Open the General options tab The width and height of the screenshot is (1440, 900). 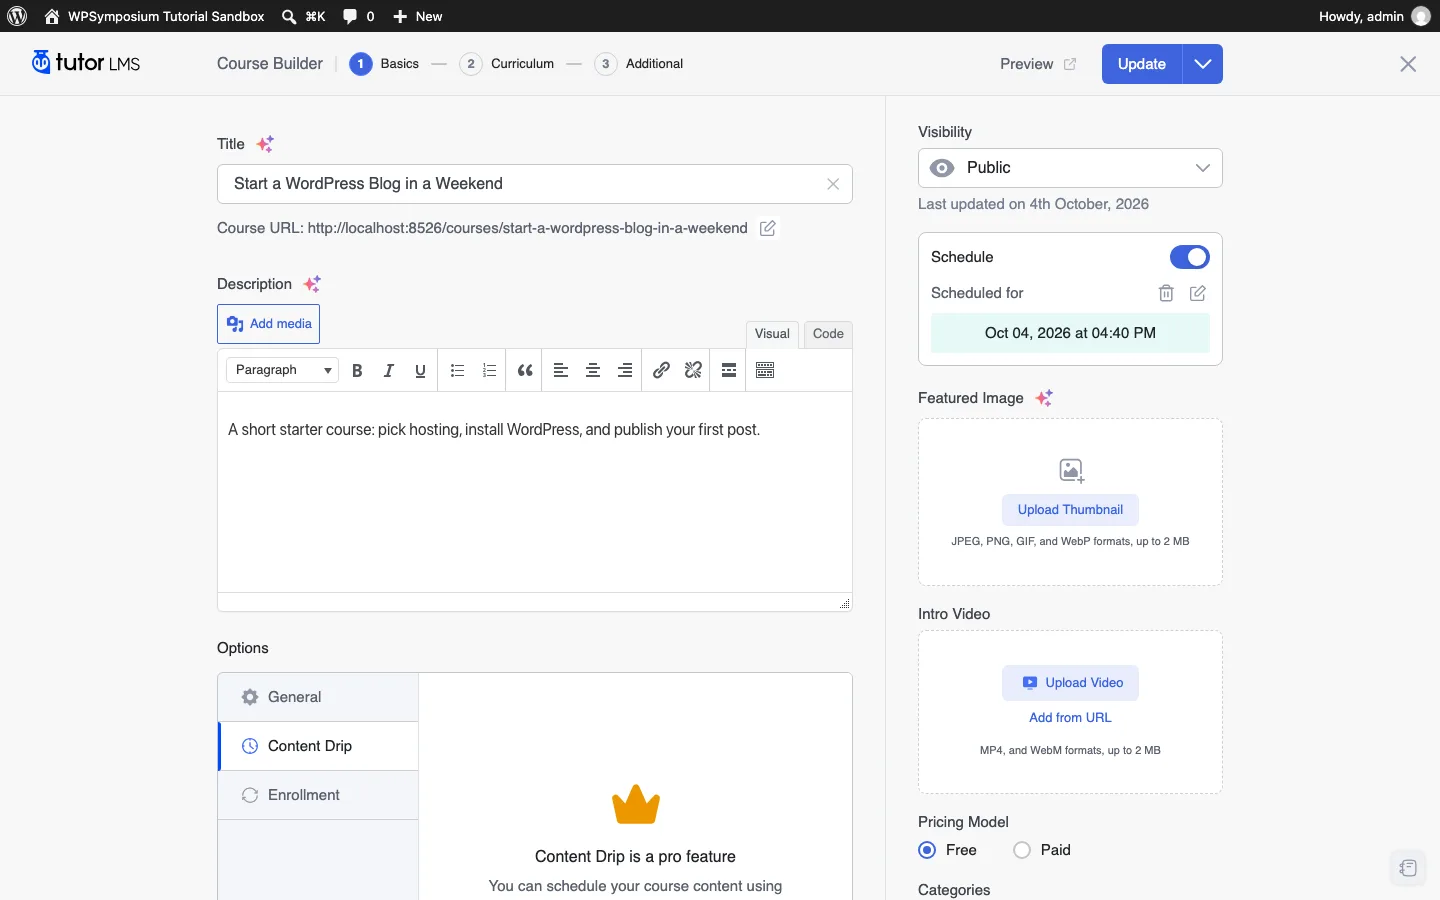[x=318, y=697]
